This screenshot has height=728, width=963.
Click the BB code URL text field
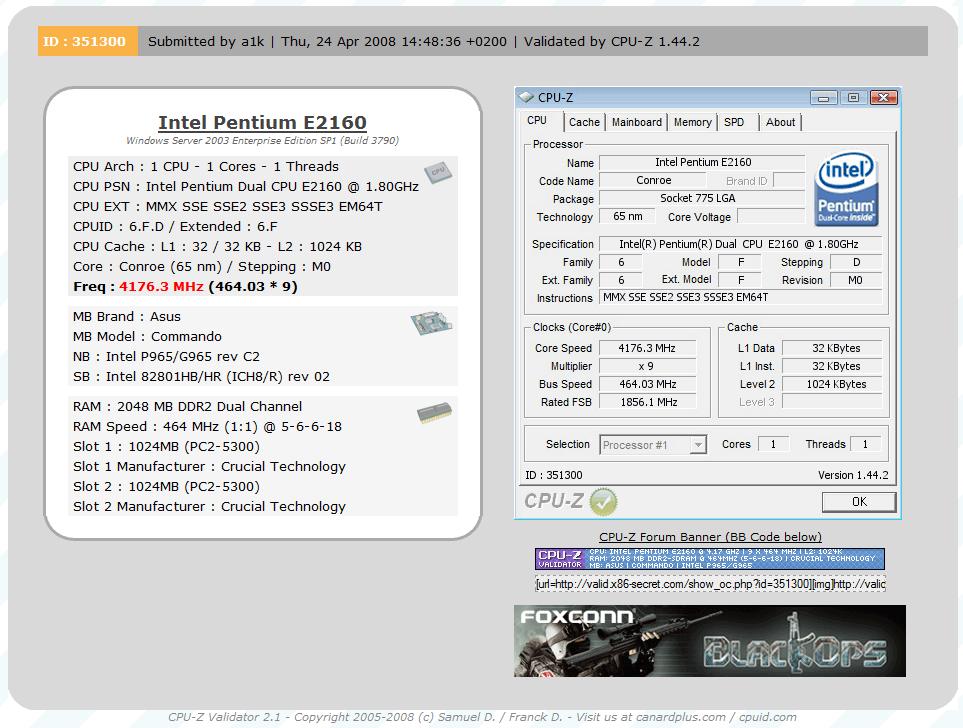click(x=710, y=584)
